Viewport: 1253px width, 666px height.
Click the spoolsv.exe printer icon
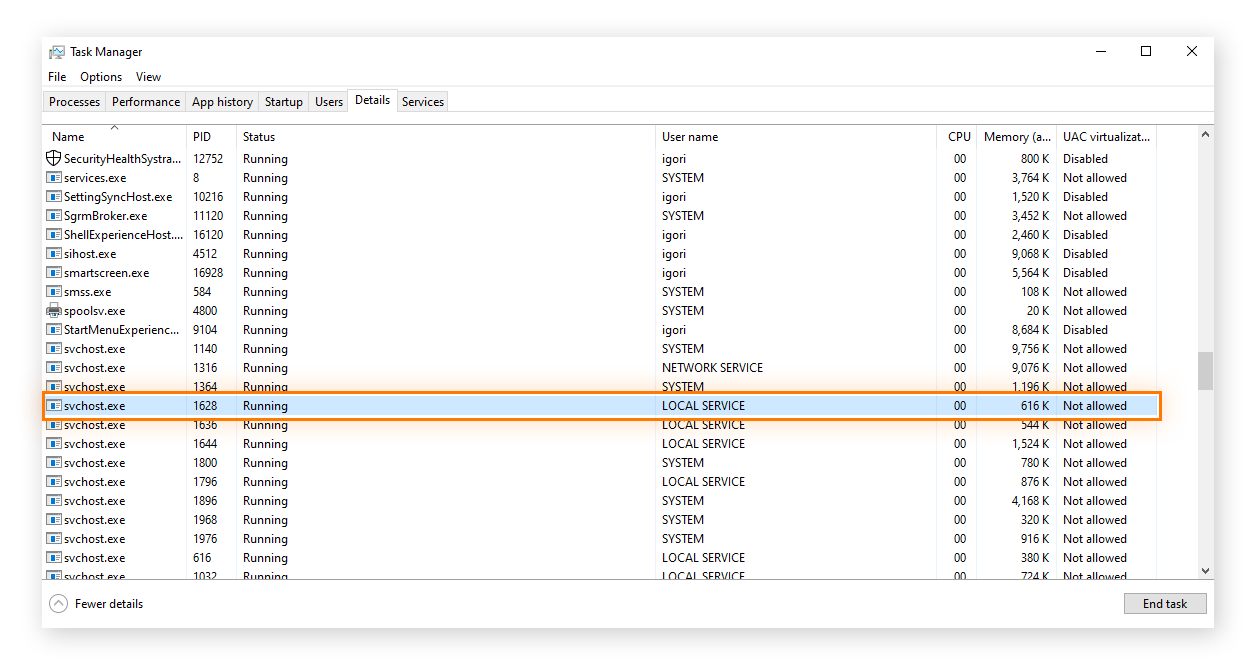pyautogui.click(x=54, y=310)
